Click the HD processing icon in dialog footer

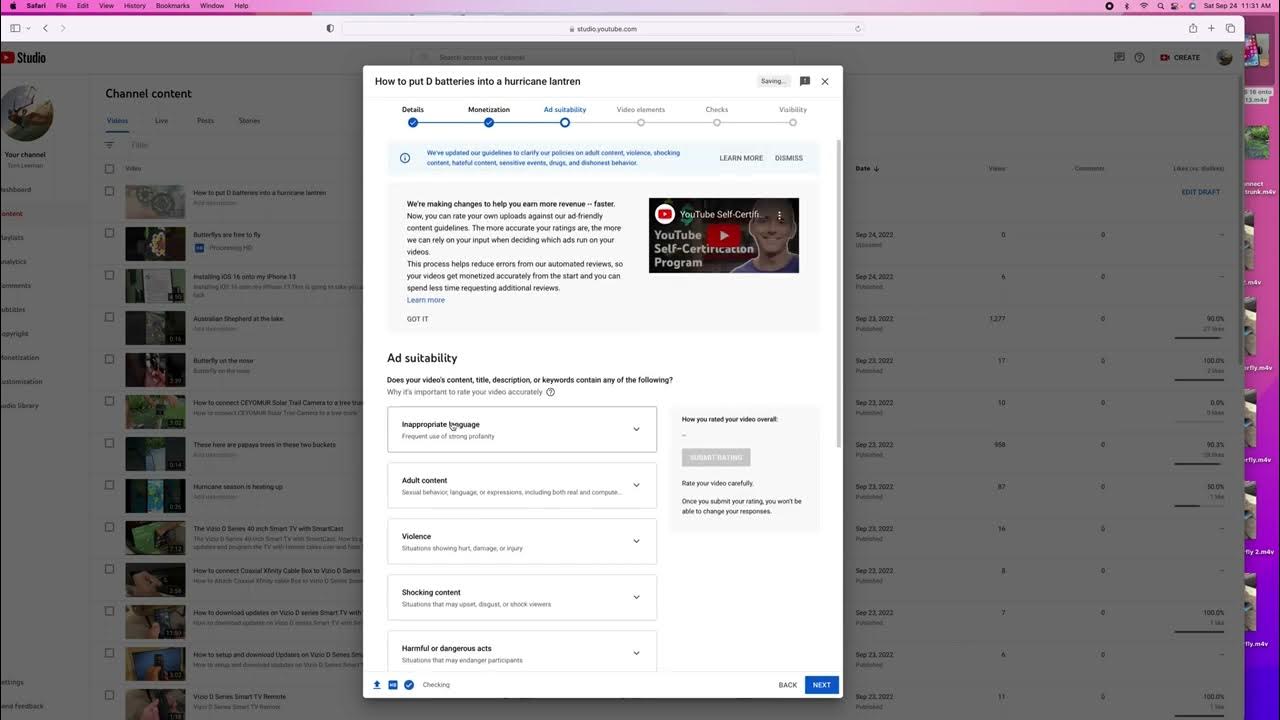[x=393, y=685]
